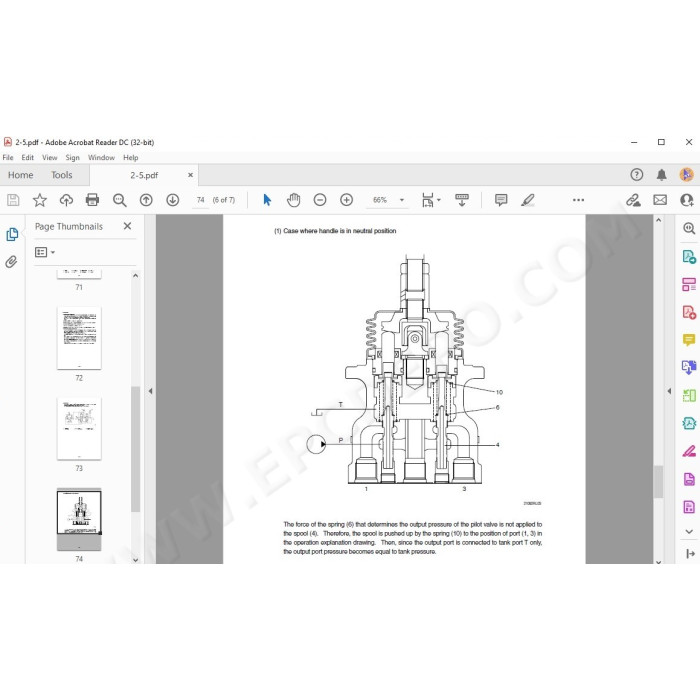Viewport: 700px width, 700px height.
Task: Go to the next page with the down arrow
Action: (173, 200)
